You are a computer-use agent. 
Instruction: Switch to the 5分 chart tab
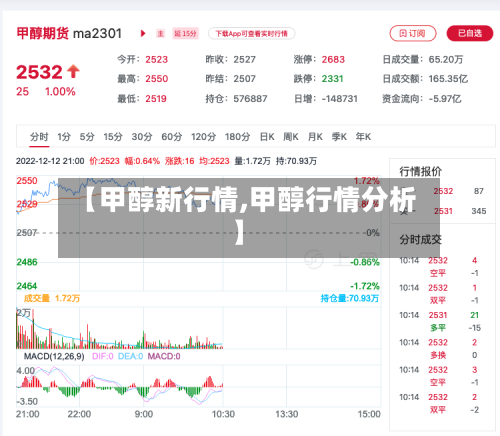[x=87, y=137]
